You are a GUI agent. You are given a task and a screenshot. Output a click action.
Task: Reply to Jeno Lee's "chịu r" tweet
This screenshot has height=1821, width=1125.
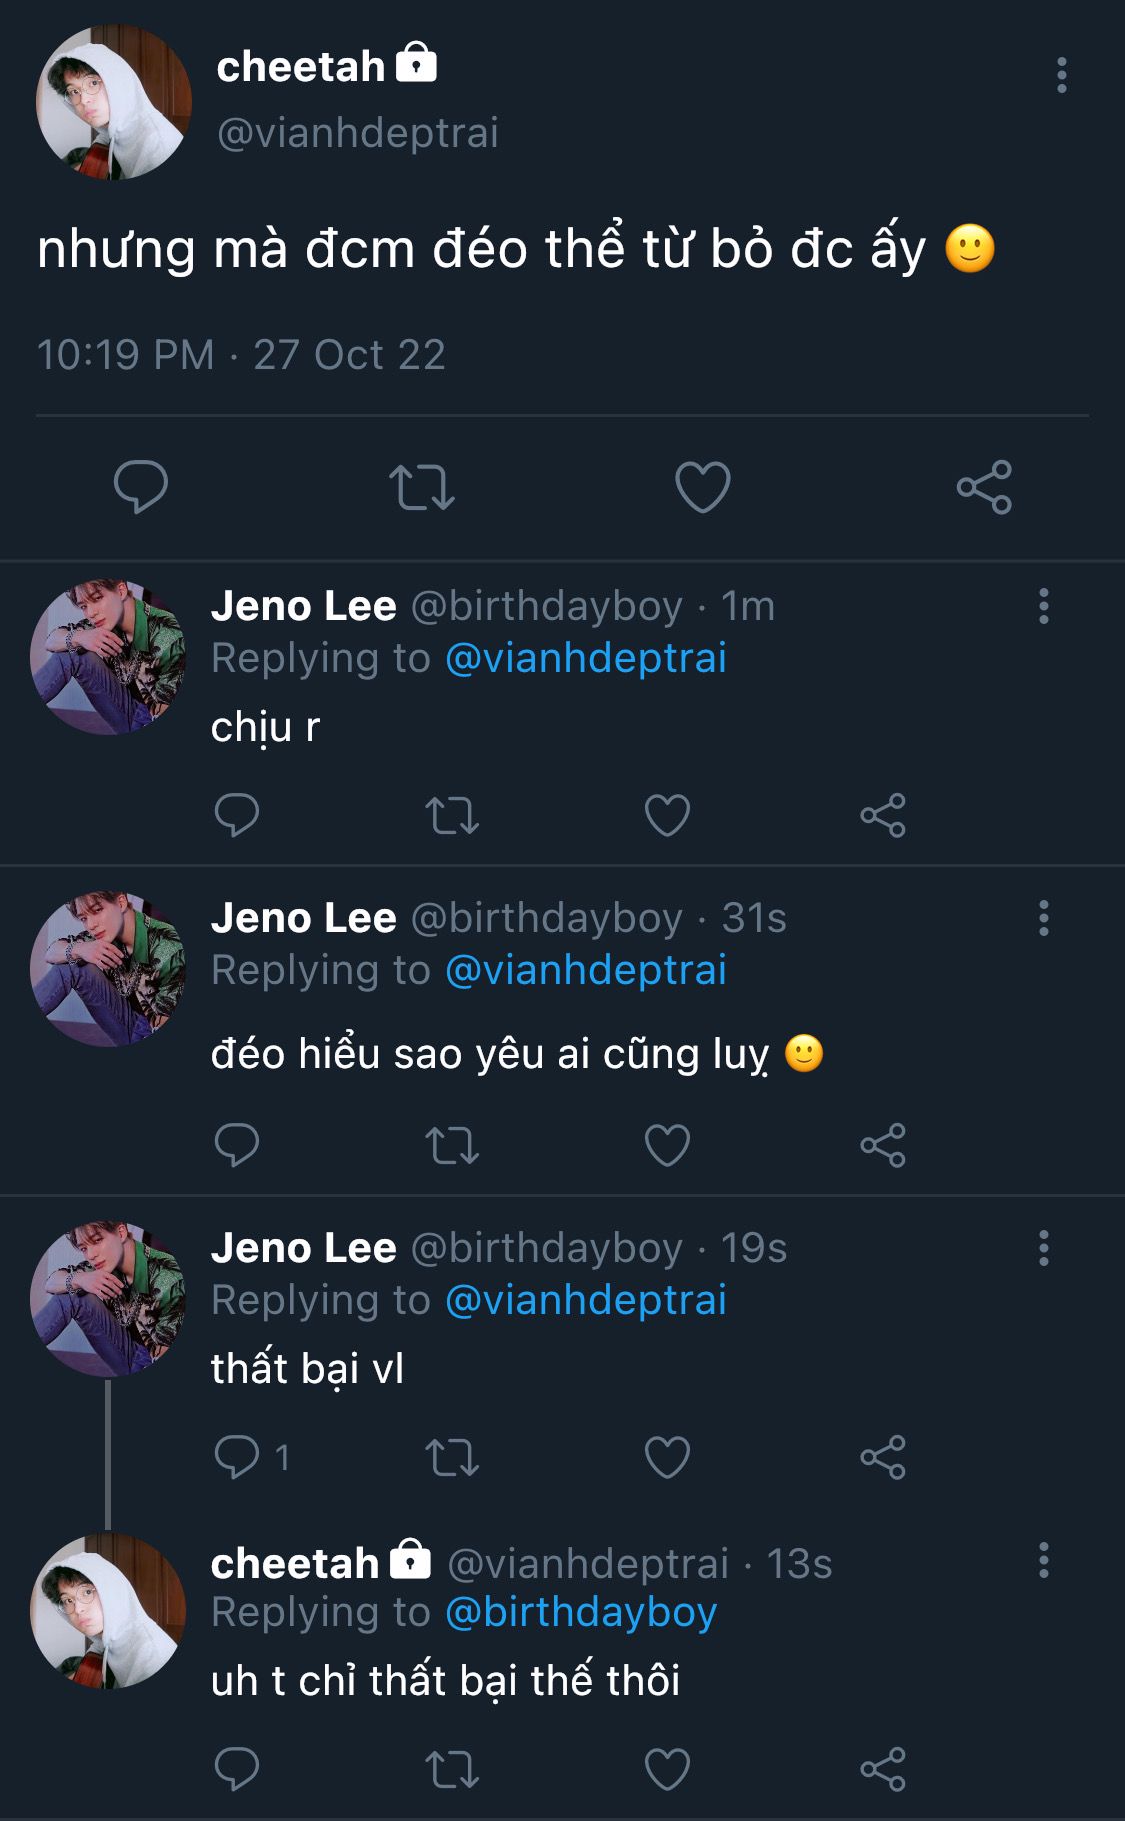(237, 815)
